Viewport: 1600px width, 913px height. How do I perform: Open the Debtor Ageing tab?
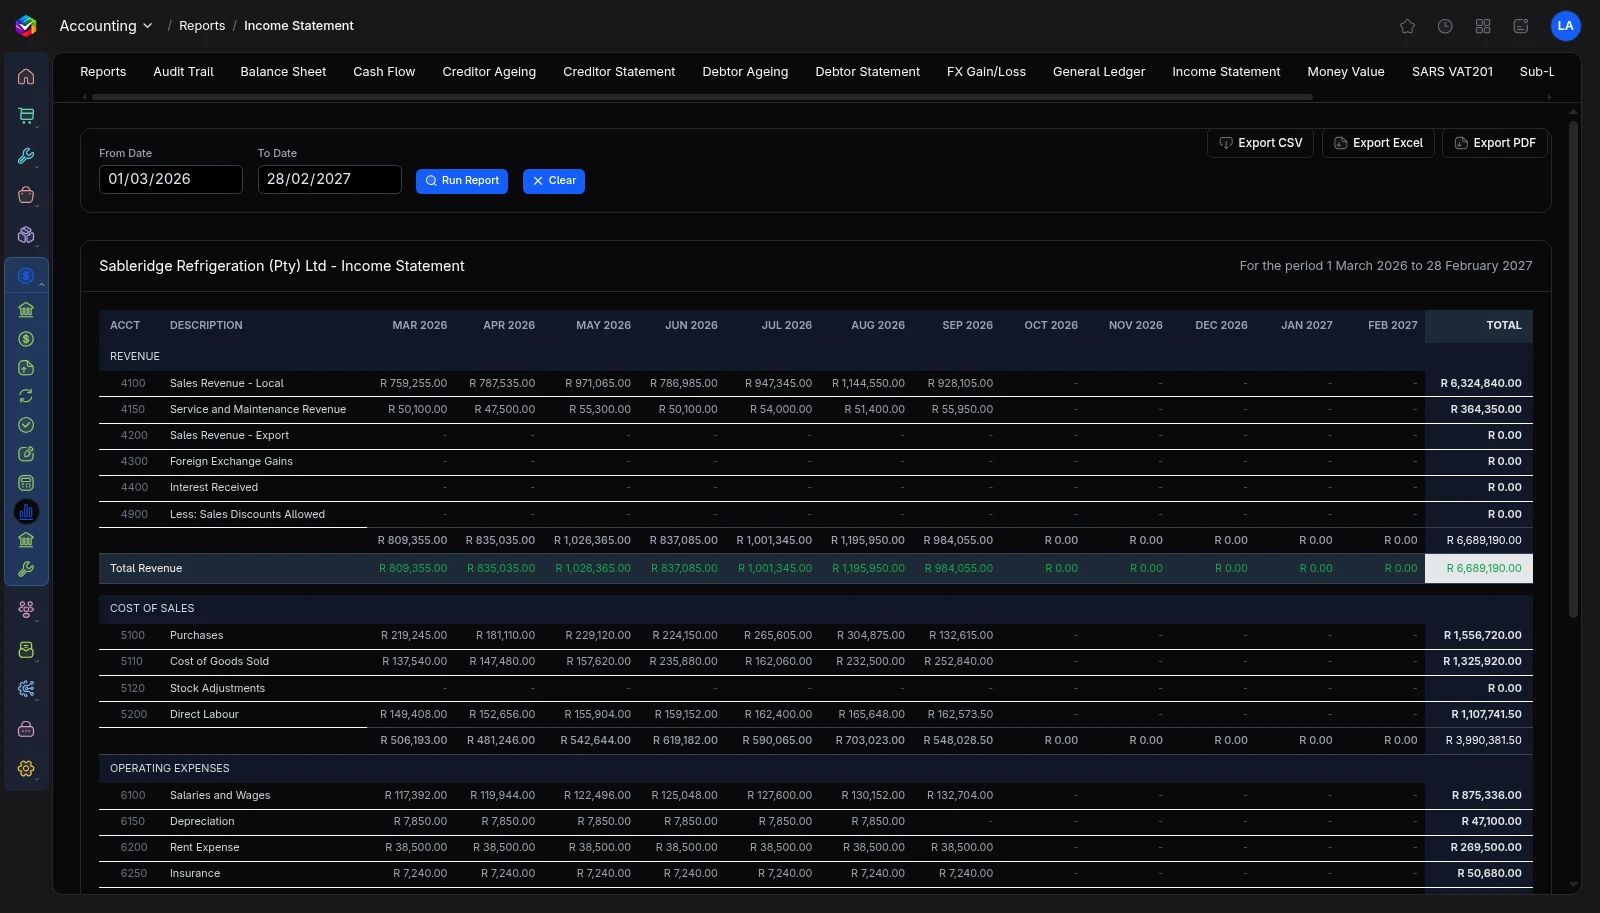click(745, 72)
